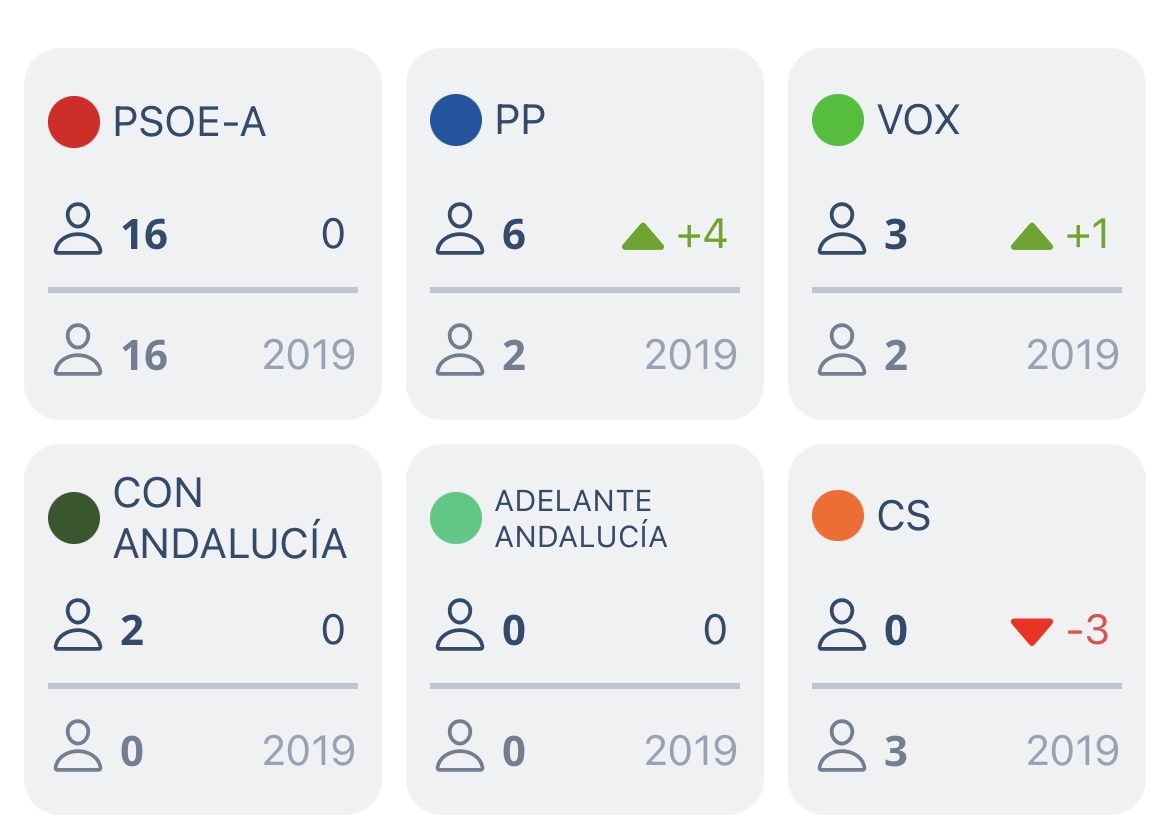This screenshot has width=1170, height=827.
Task: Click the person icon beside PP's 6 seats
Action: pos(460,230)
